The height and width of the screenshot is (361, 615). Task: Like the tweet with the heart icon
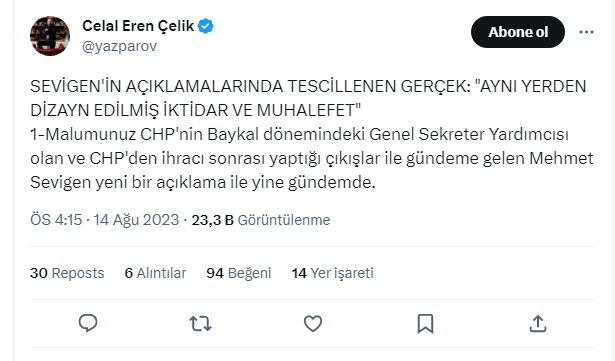(x=313, y=324)
